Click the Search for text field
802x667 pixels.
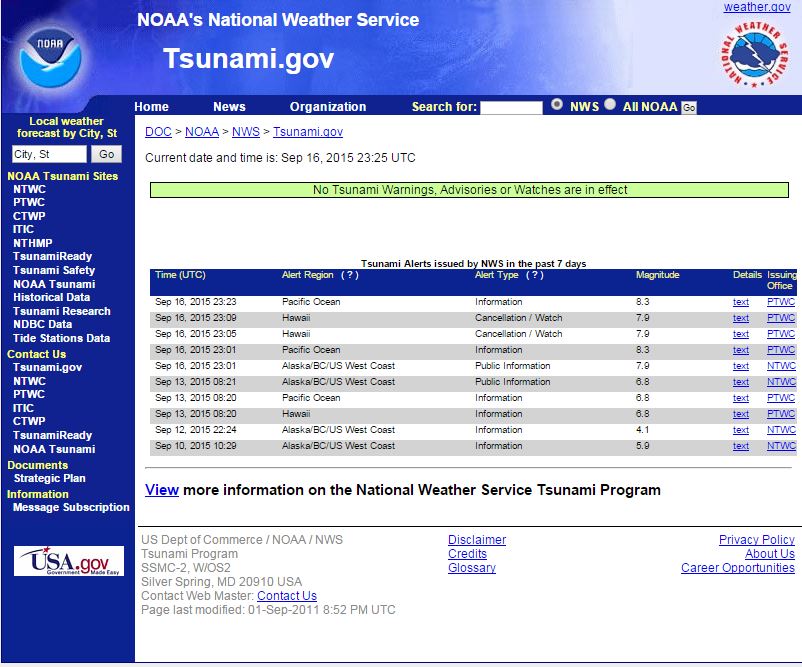(511, 107)
